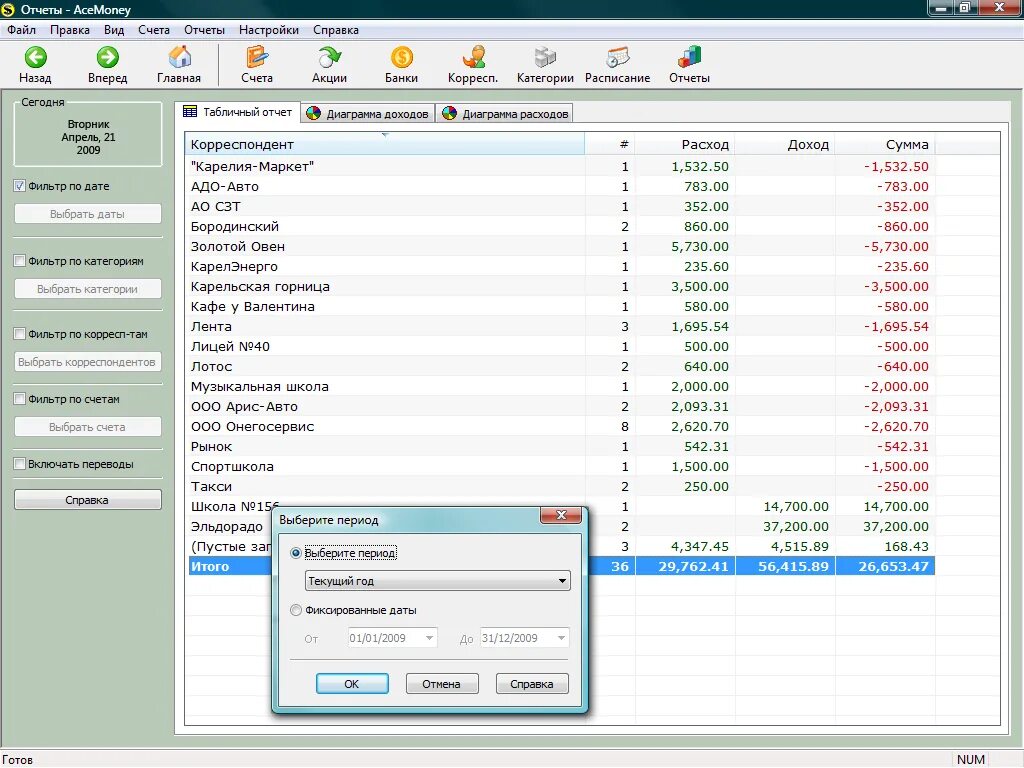Confirm the period dialog with OK
Viewport: 1024px width, 768px height.
pyautogui.click(x=352, y=684)
